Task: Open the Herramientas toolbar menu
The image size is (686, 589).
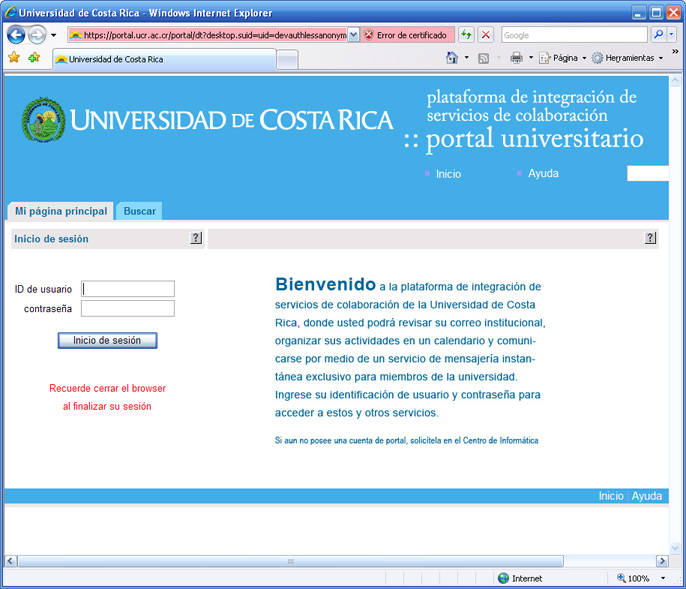Action: tap(627, 58)
